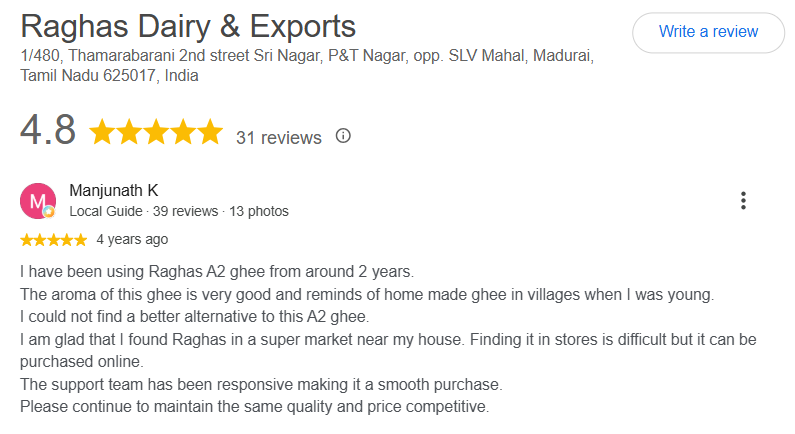Click the small five-star review rating

pyautogui.click(x=54, y=240)
